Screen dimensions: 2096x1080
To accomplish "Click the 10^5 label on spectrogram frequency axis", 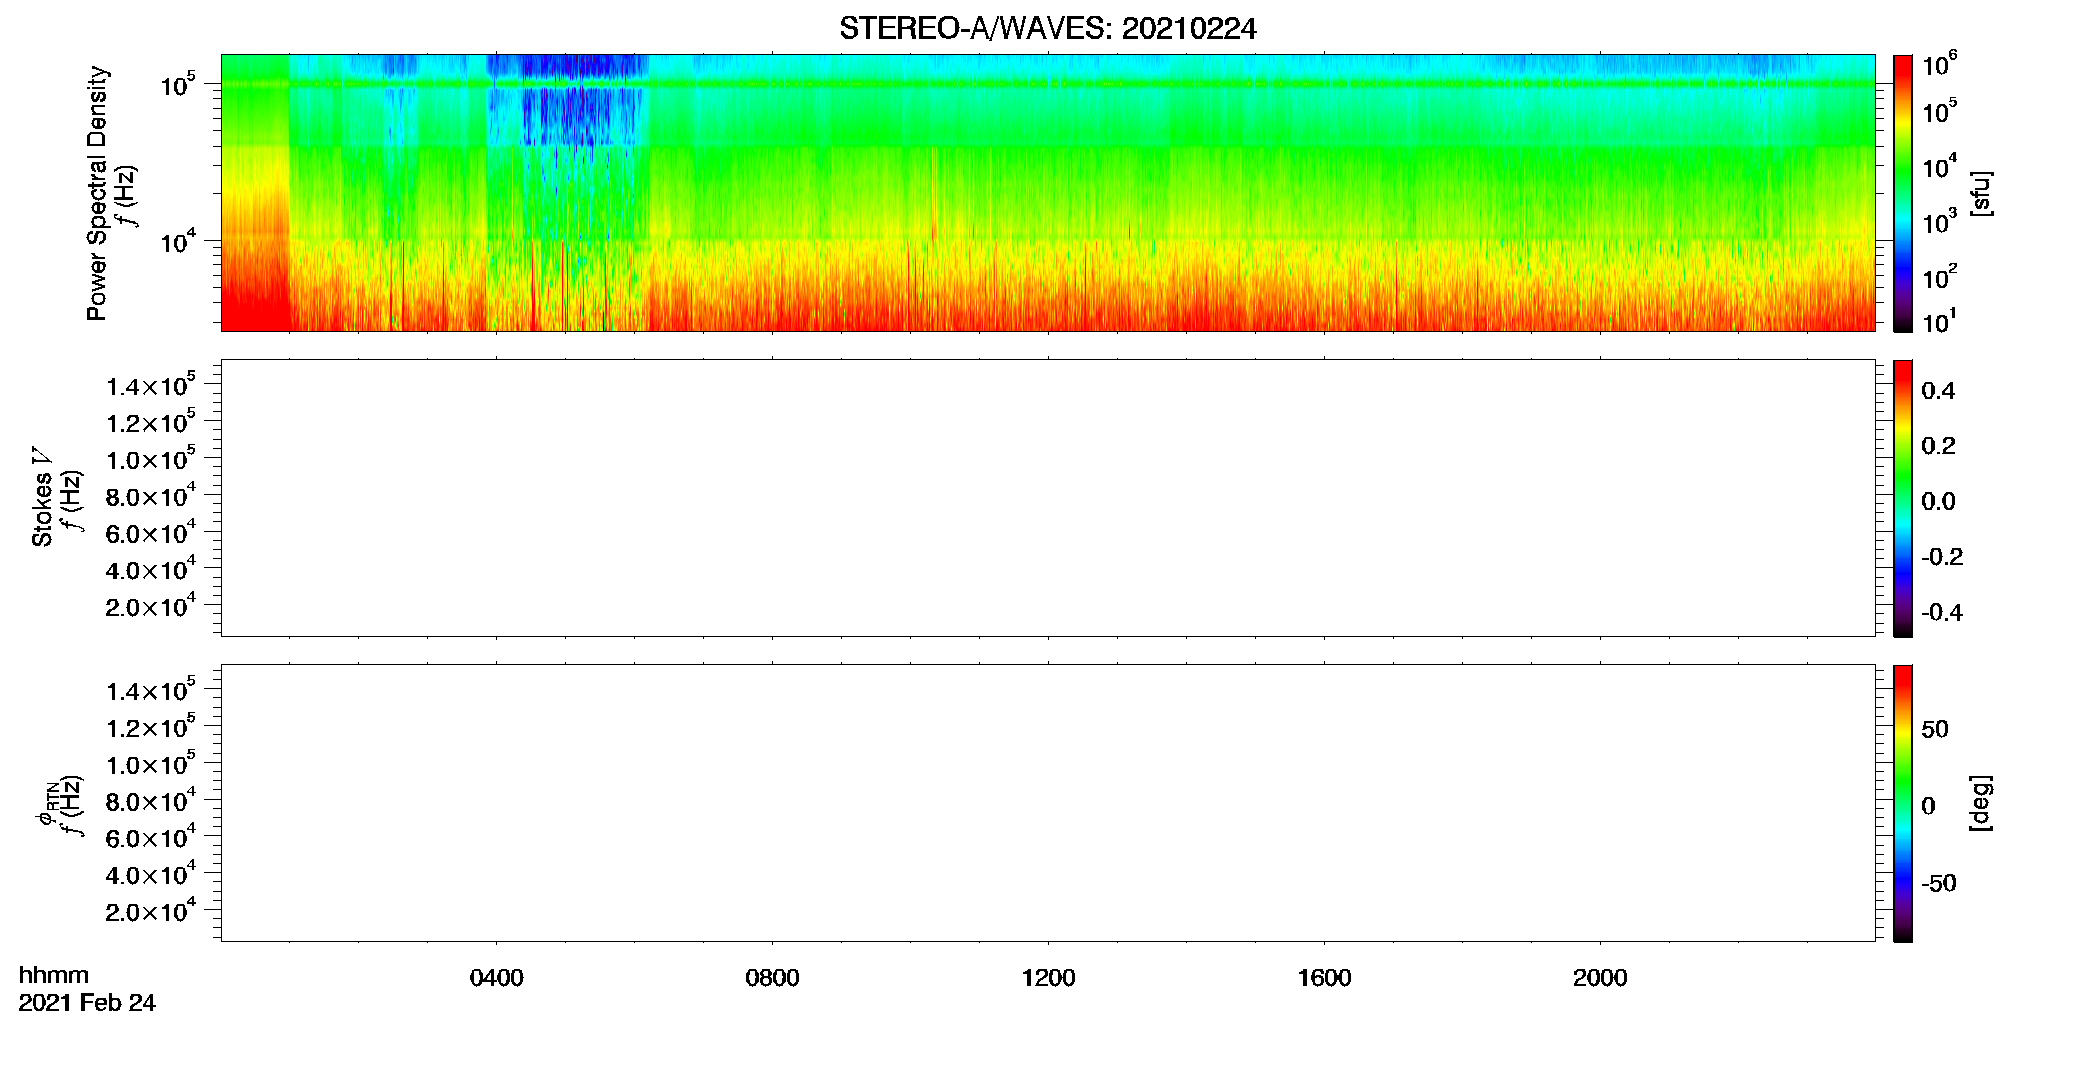I will [x=177, y=85].
